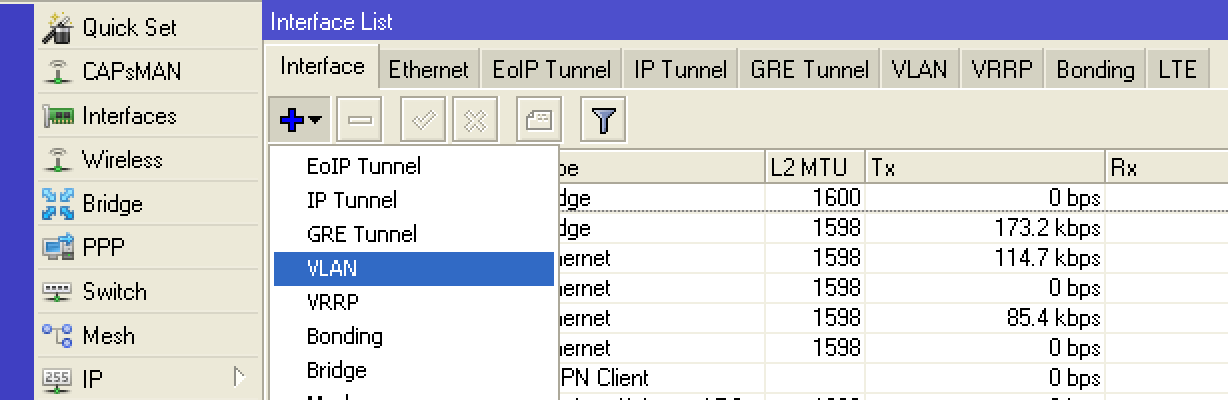The width and height of the screenshot is (1228, 400).
Task: Click the disable (cross) toolbar button
Action: click(x=475, y=121)
